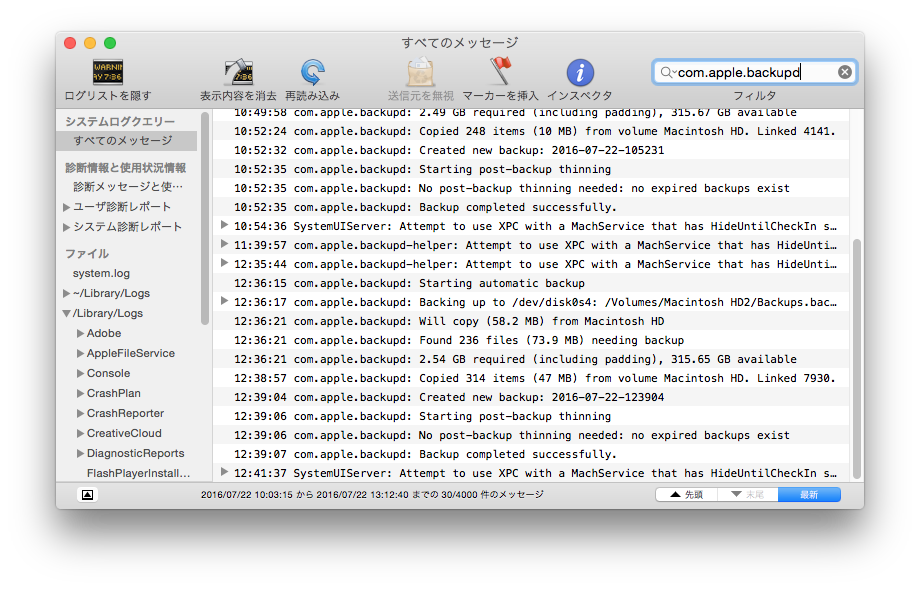
Task: Select 10:52:35 Backup completed successfully row
Action: [531, 207]
